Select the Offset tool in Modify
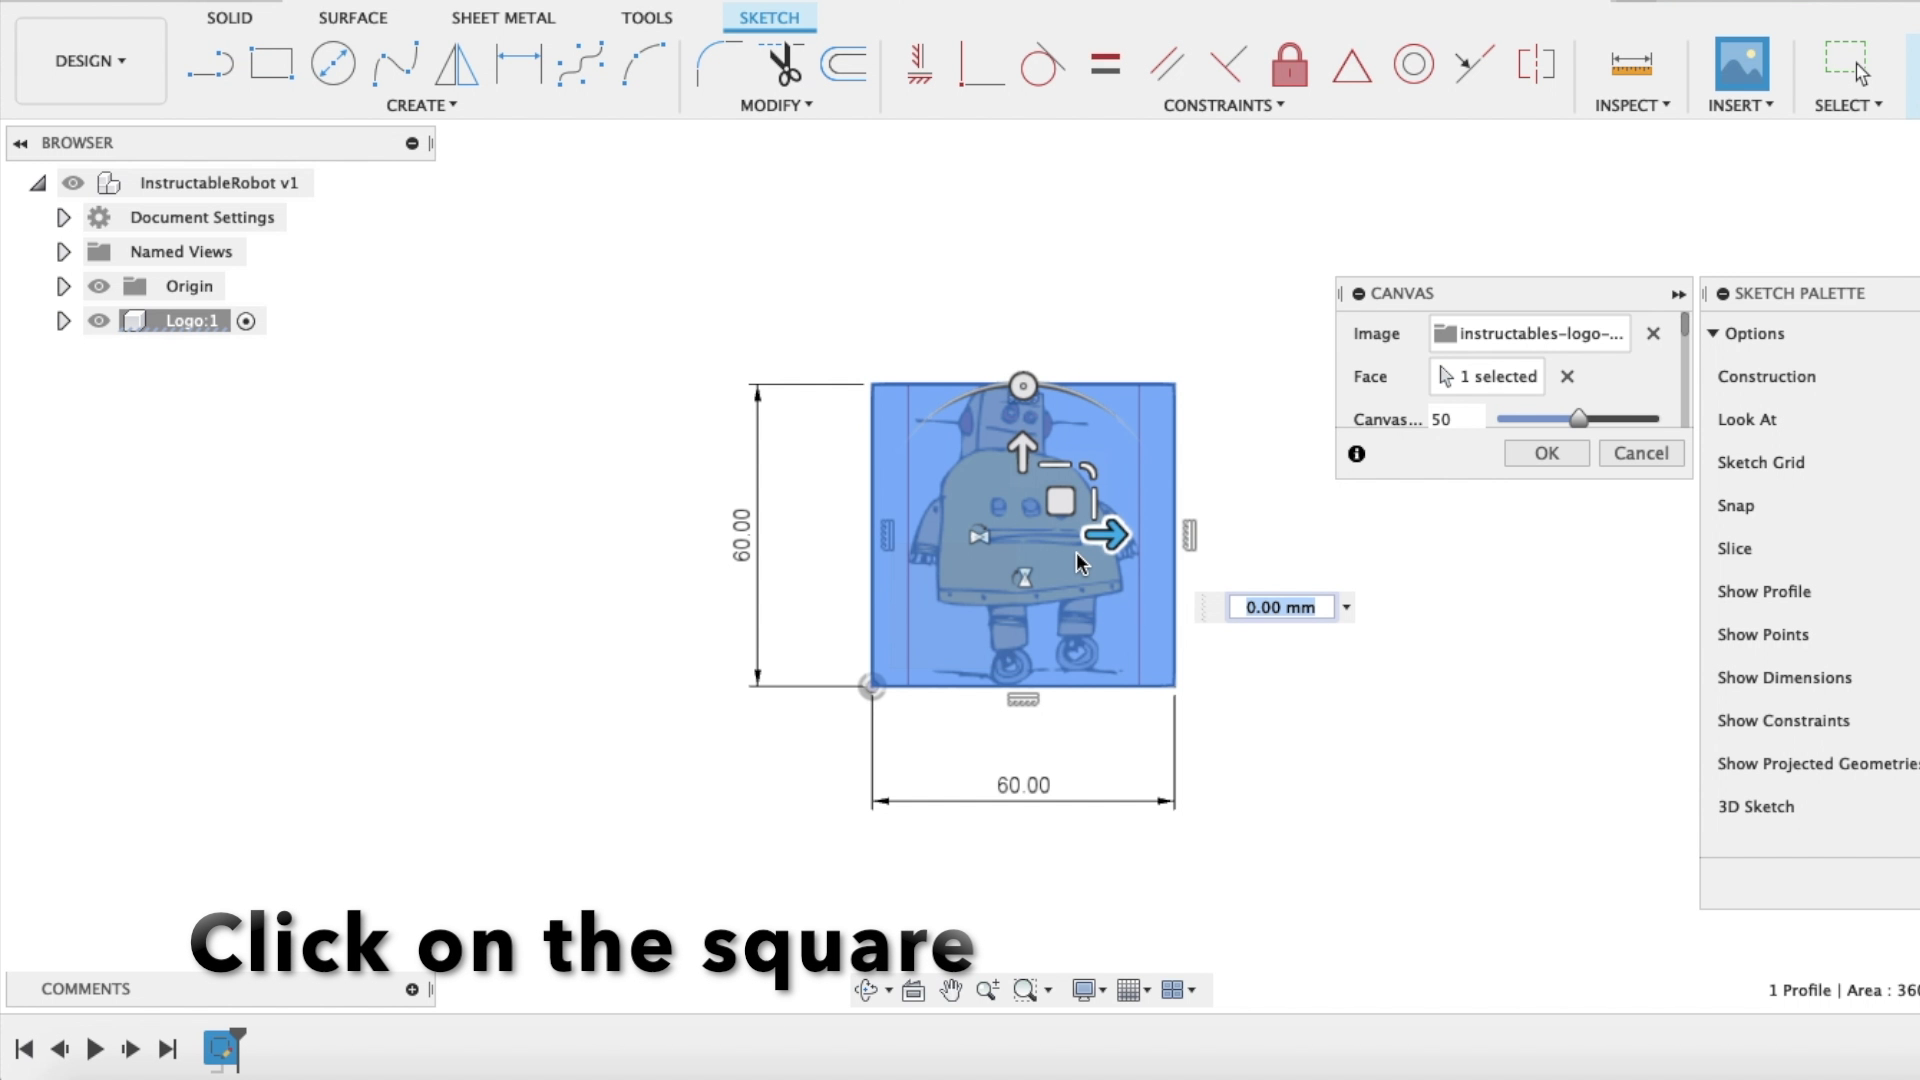1920x1080 pixels. click(x=844, y=63)
